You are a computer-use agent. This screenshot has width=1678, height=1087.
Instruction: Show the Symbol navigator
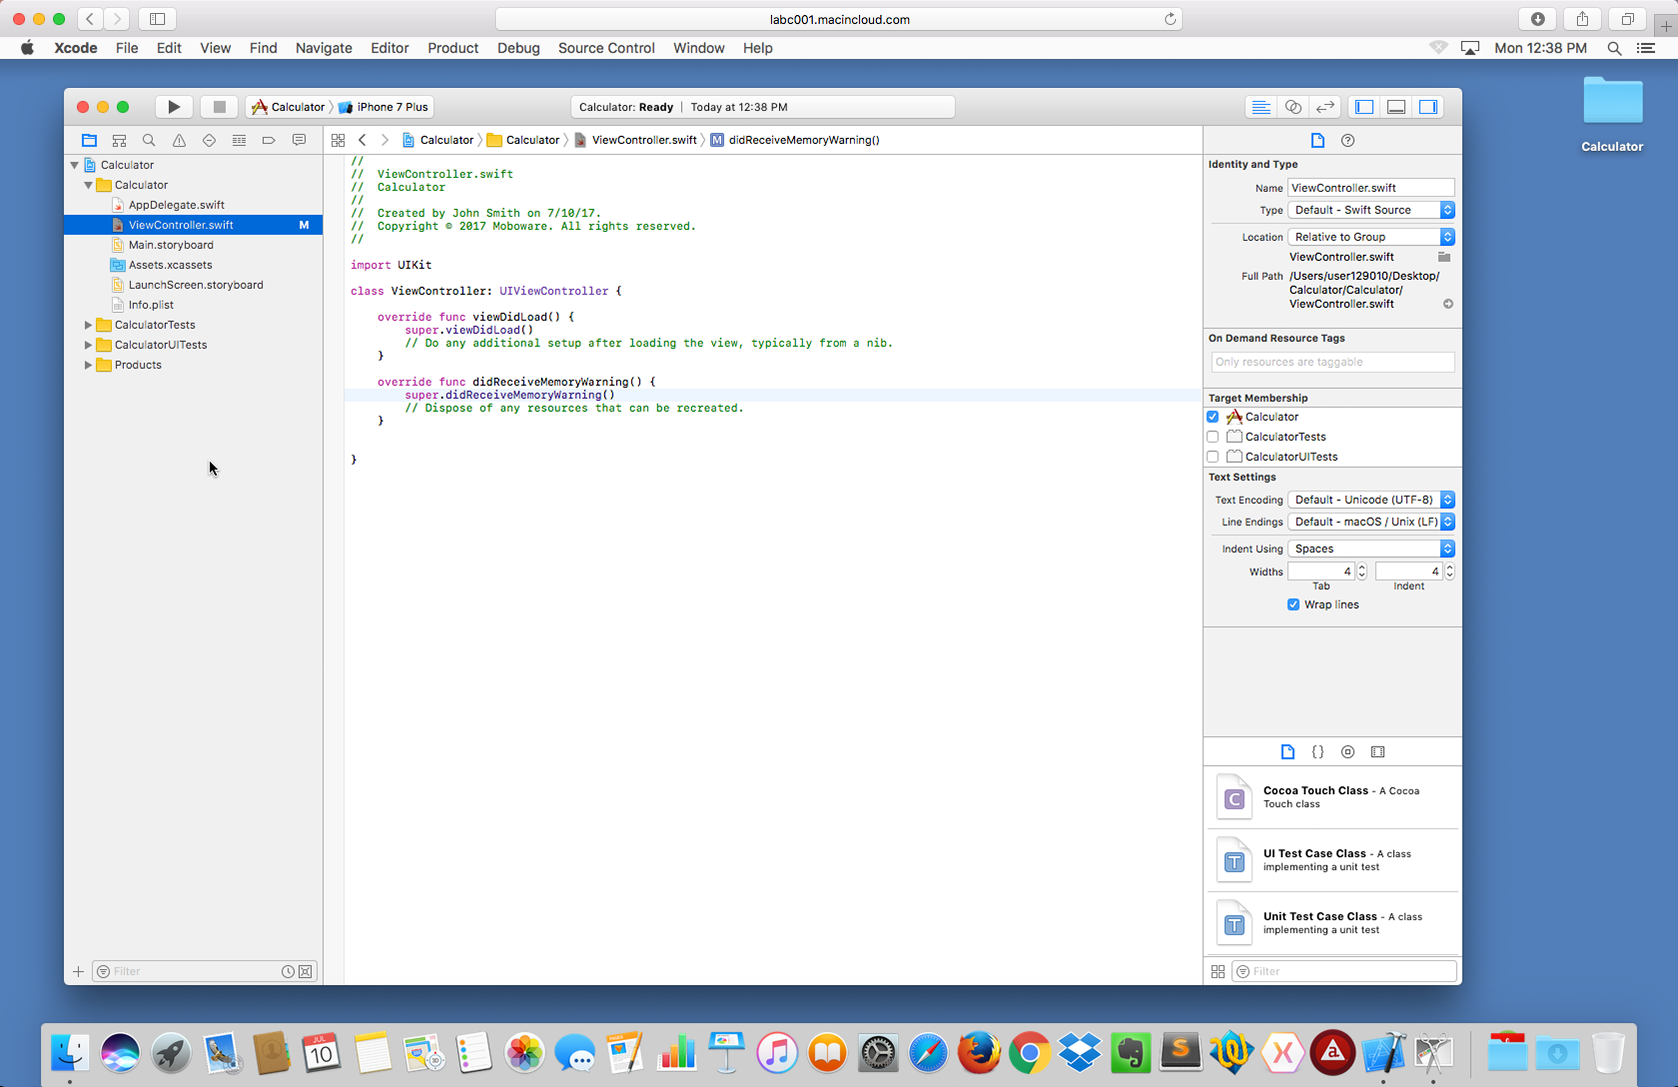(119, 141)
